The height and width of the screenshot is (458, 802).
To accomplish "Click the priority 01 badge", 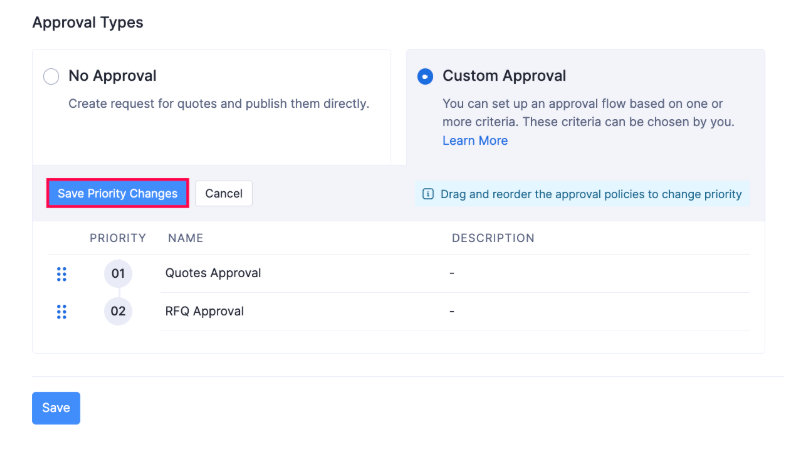I will (118, 273).
